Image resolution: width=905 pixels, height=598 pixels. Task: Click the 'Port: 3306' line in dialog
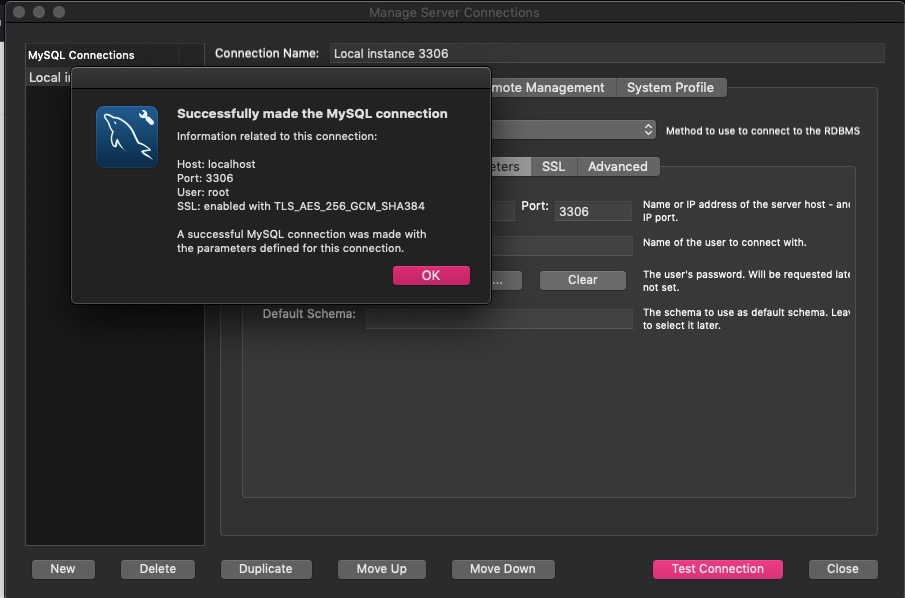(x=205, y=178)
